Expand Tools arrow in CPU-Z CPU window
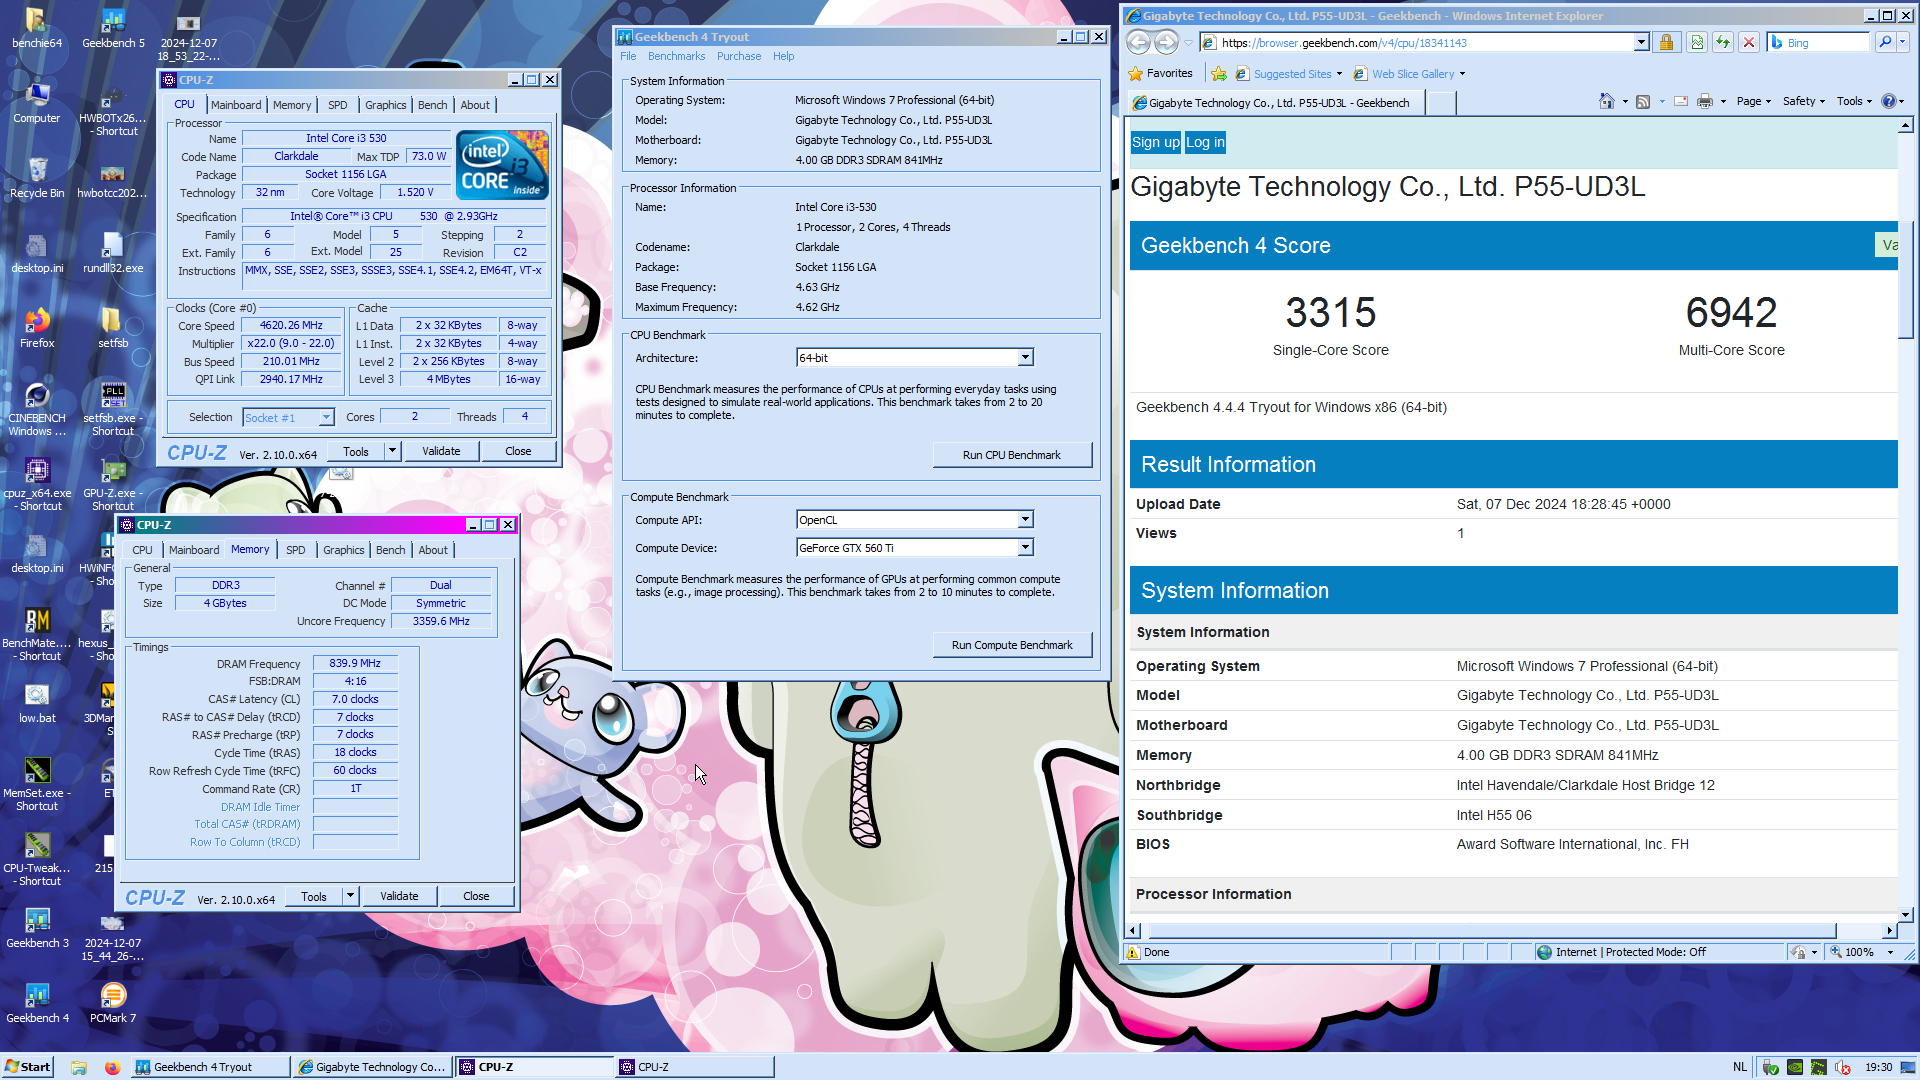This screenshot has height=1080, width=1920. [x=393, y=451]
